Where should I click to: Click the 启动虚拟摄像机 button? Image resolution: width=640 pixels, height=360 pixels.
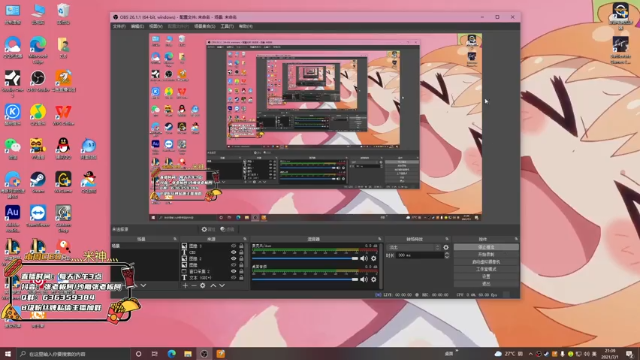point(486,262)
